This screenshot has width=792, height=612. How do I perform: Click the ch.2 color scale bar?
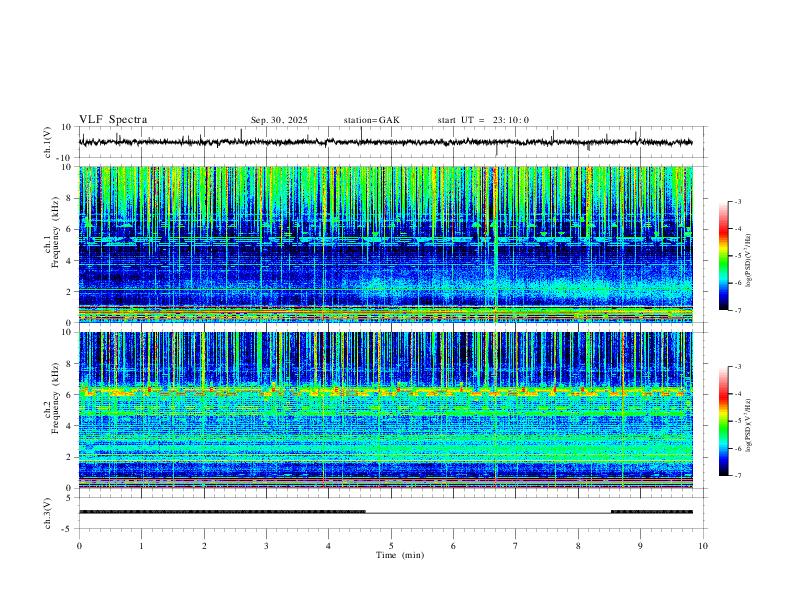[x=724, y=421]
